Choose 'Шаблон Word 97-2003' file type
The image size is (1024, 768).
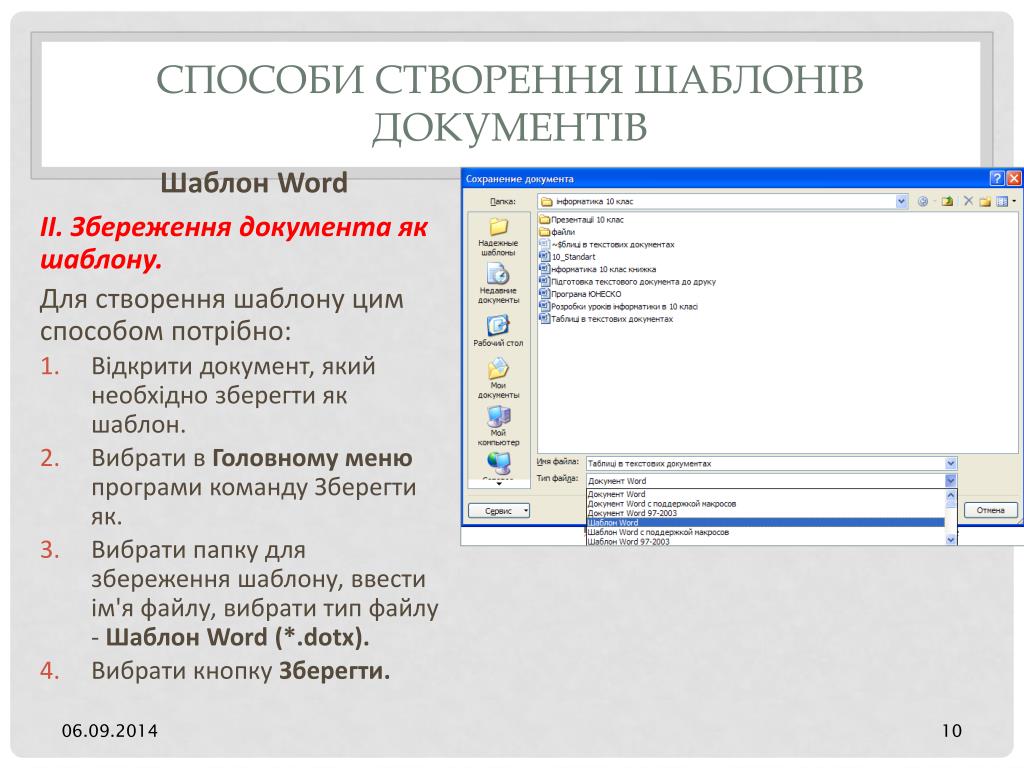point(765,541)
